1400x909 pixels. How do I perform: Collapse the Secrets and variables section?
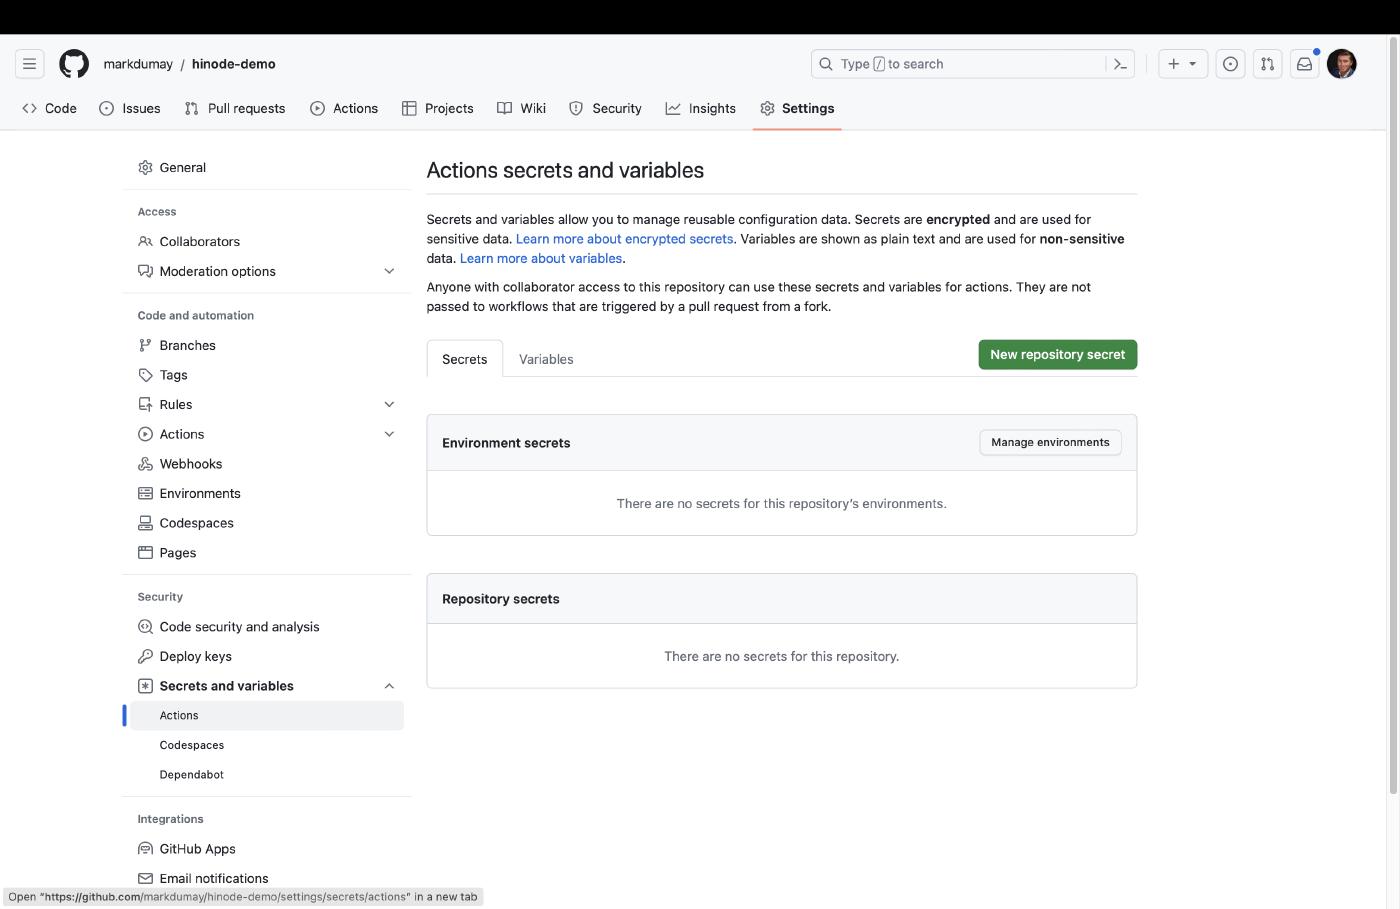click(389, 686)
